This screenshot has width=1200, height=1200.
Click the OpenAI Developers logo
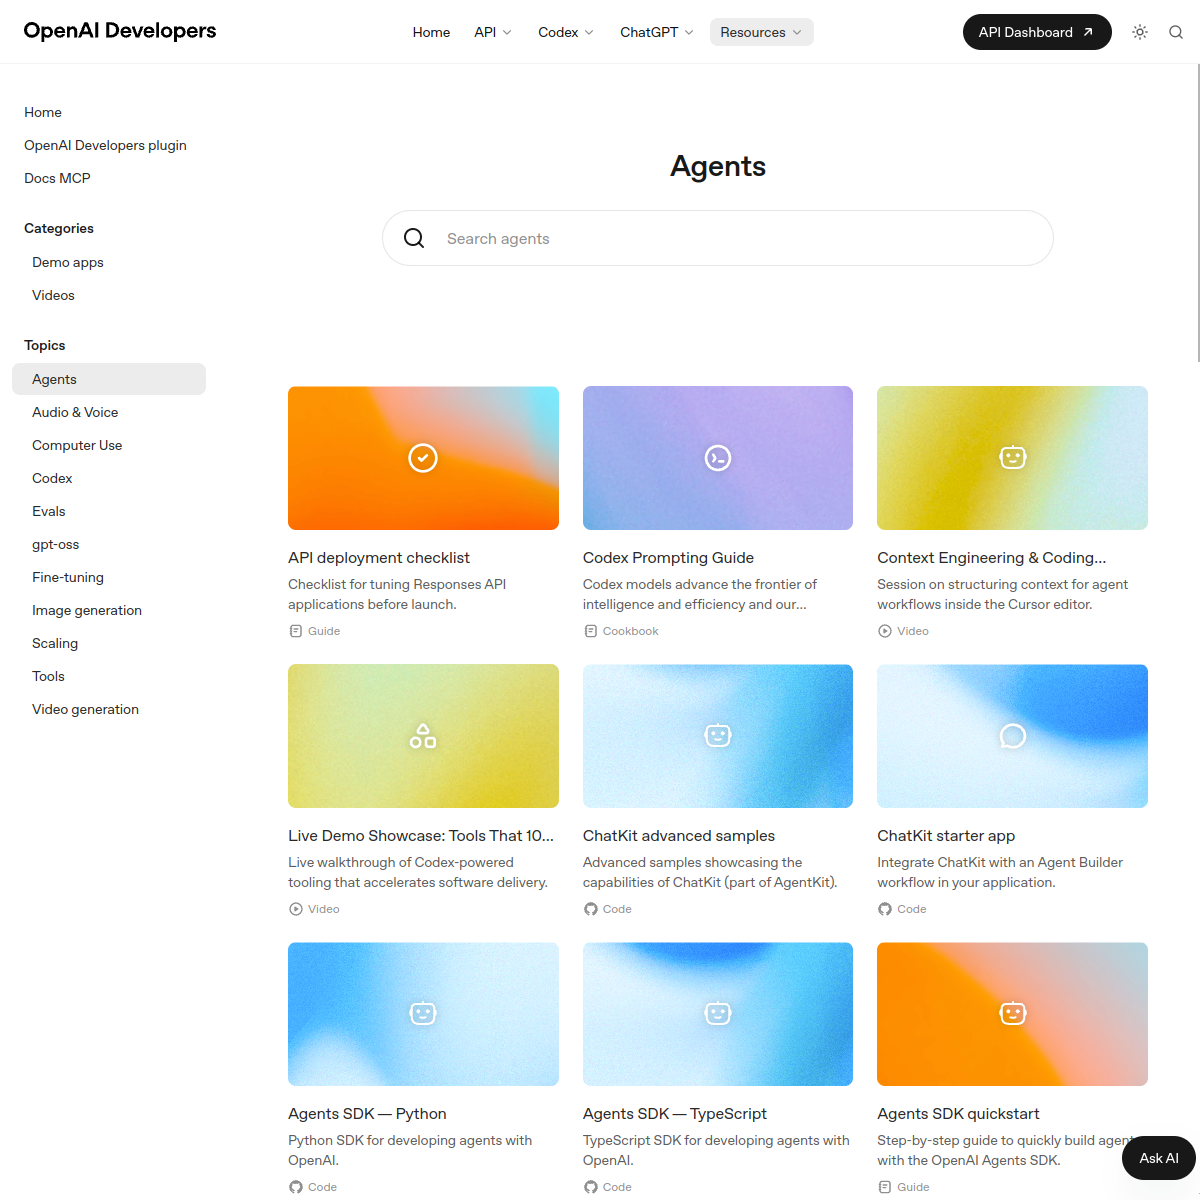(120, 31)
